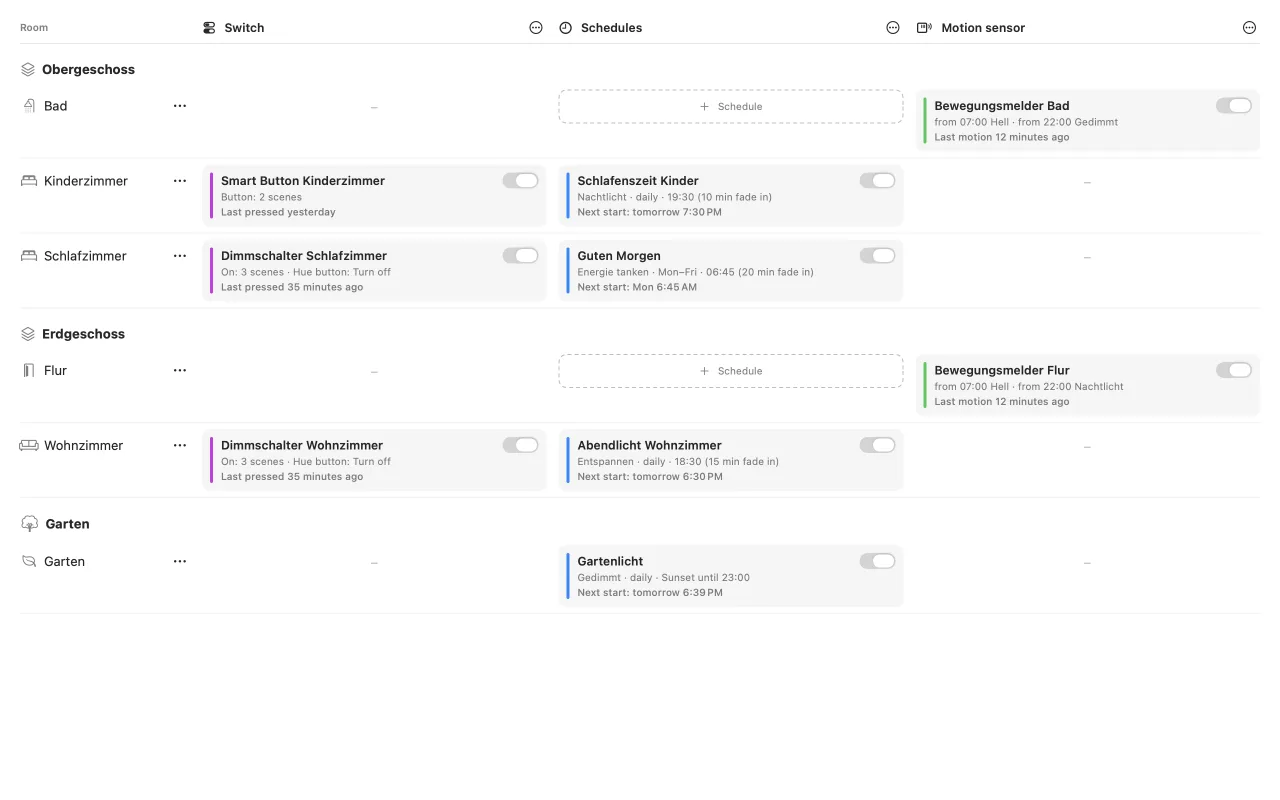Toggle Bewegungsmelder Bad motion sensor
This screenshot has height=800, width=1280.
(x=1234, y=105)
